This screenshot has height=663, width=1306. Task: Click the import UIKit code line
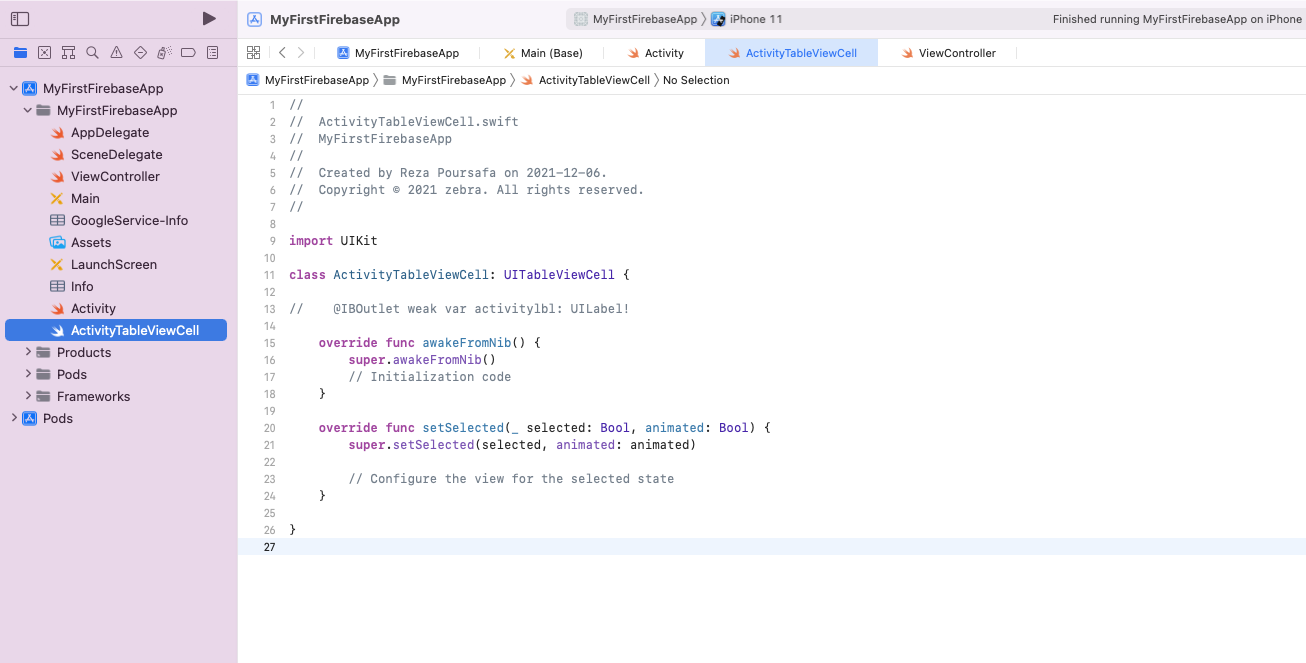pos(333,241)
